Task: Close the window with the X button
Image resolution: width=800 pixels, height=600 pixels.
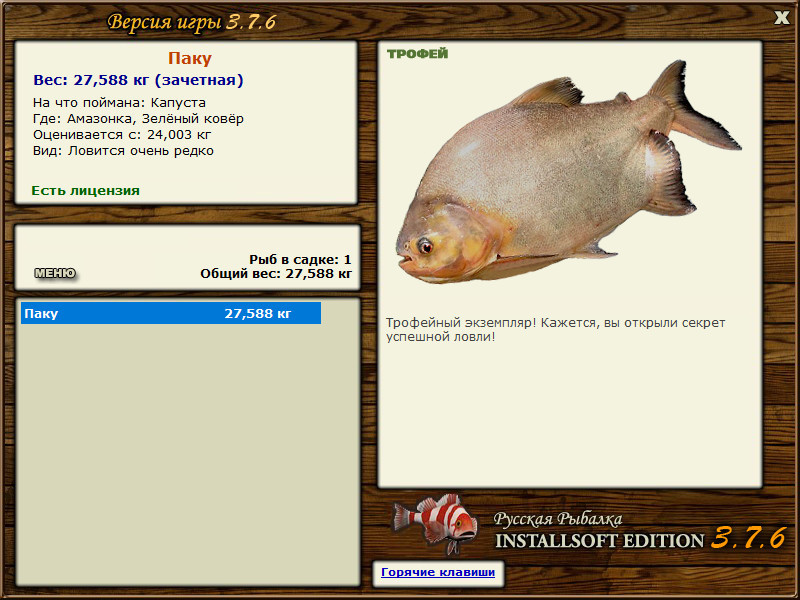Action: pos(782,18)
